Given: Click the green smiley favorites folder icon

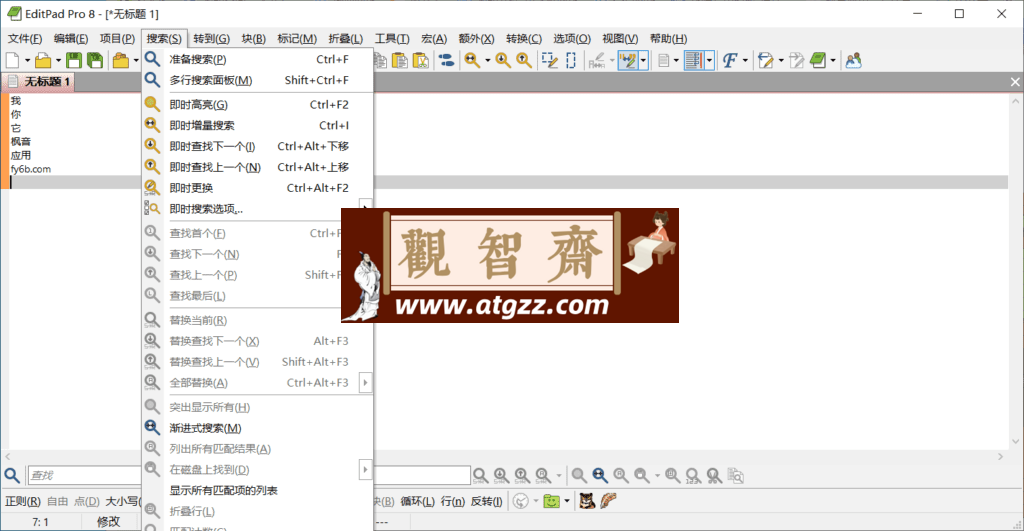Looking at the screenshot, I should [x=552, y=502].
